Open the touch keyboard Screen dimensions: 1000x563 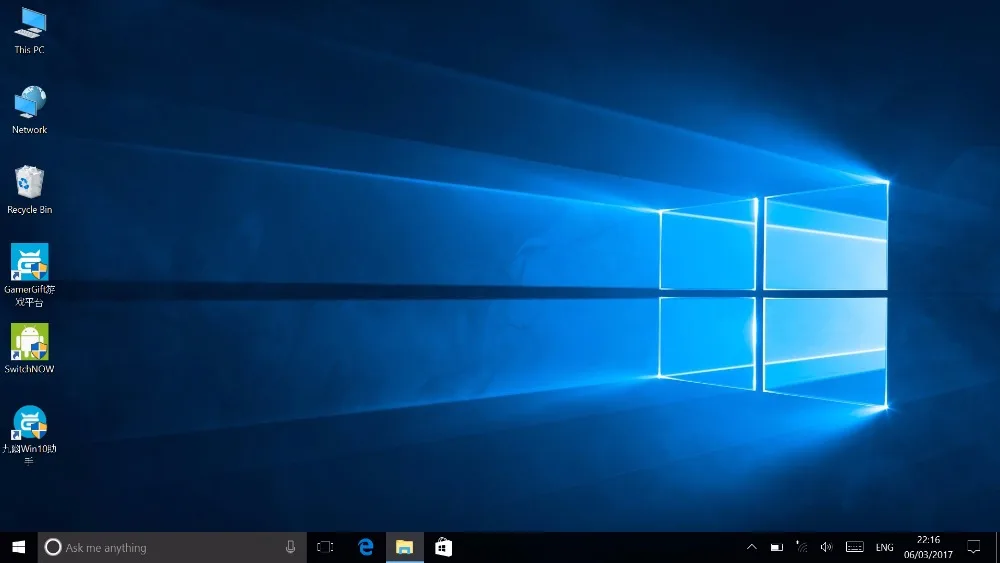pyautogui.click(x=855, y=547)
